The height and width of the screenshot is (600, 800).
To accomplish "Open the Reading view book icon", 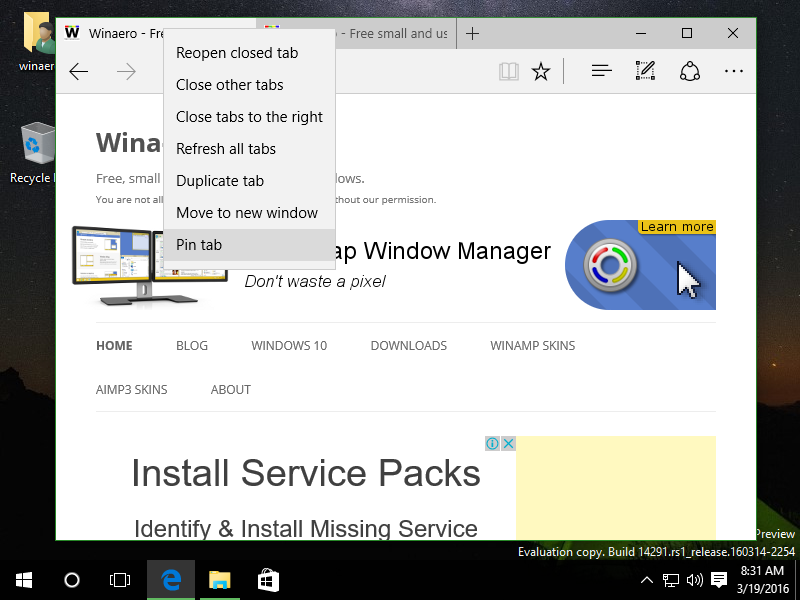I will click(x=510, y=71).
